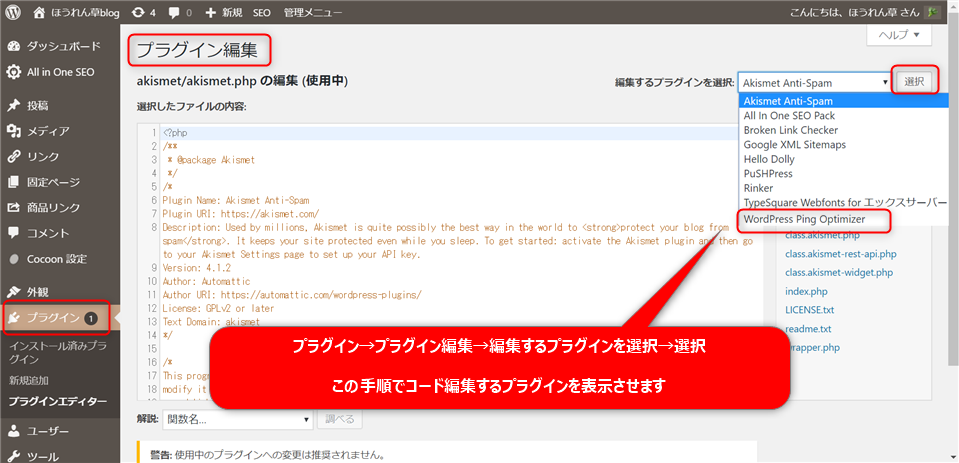Choose Hello Dolly option
The image size is (959, 463).
click(843, 159)
